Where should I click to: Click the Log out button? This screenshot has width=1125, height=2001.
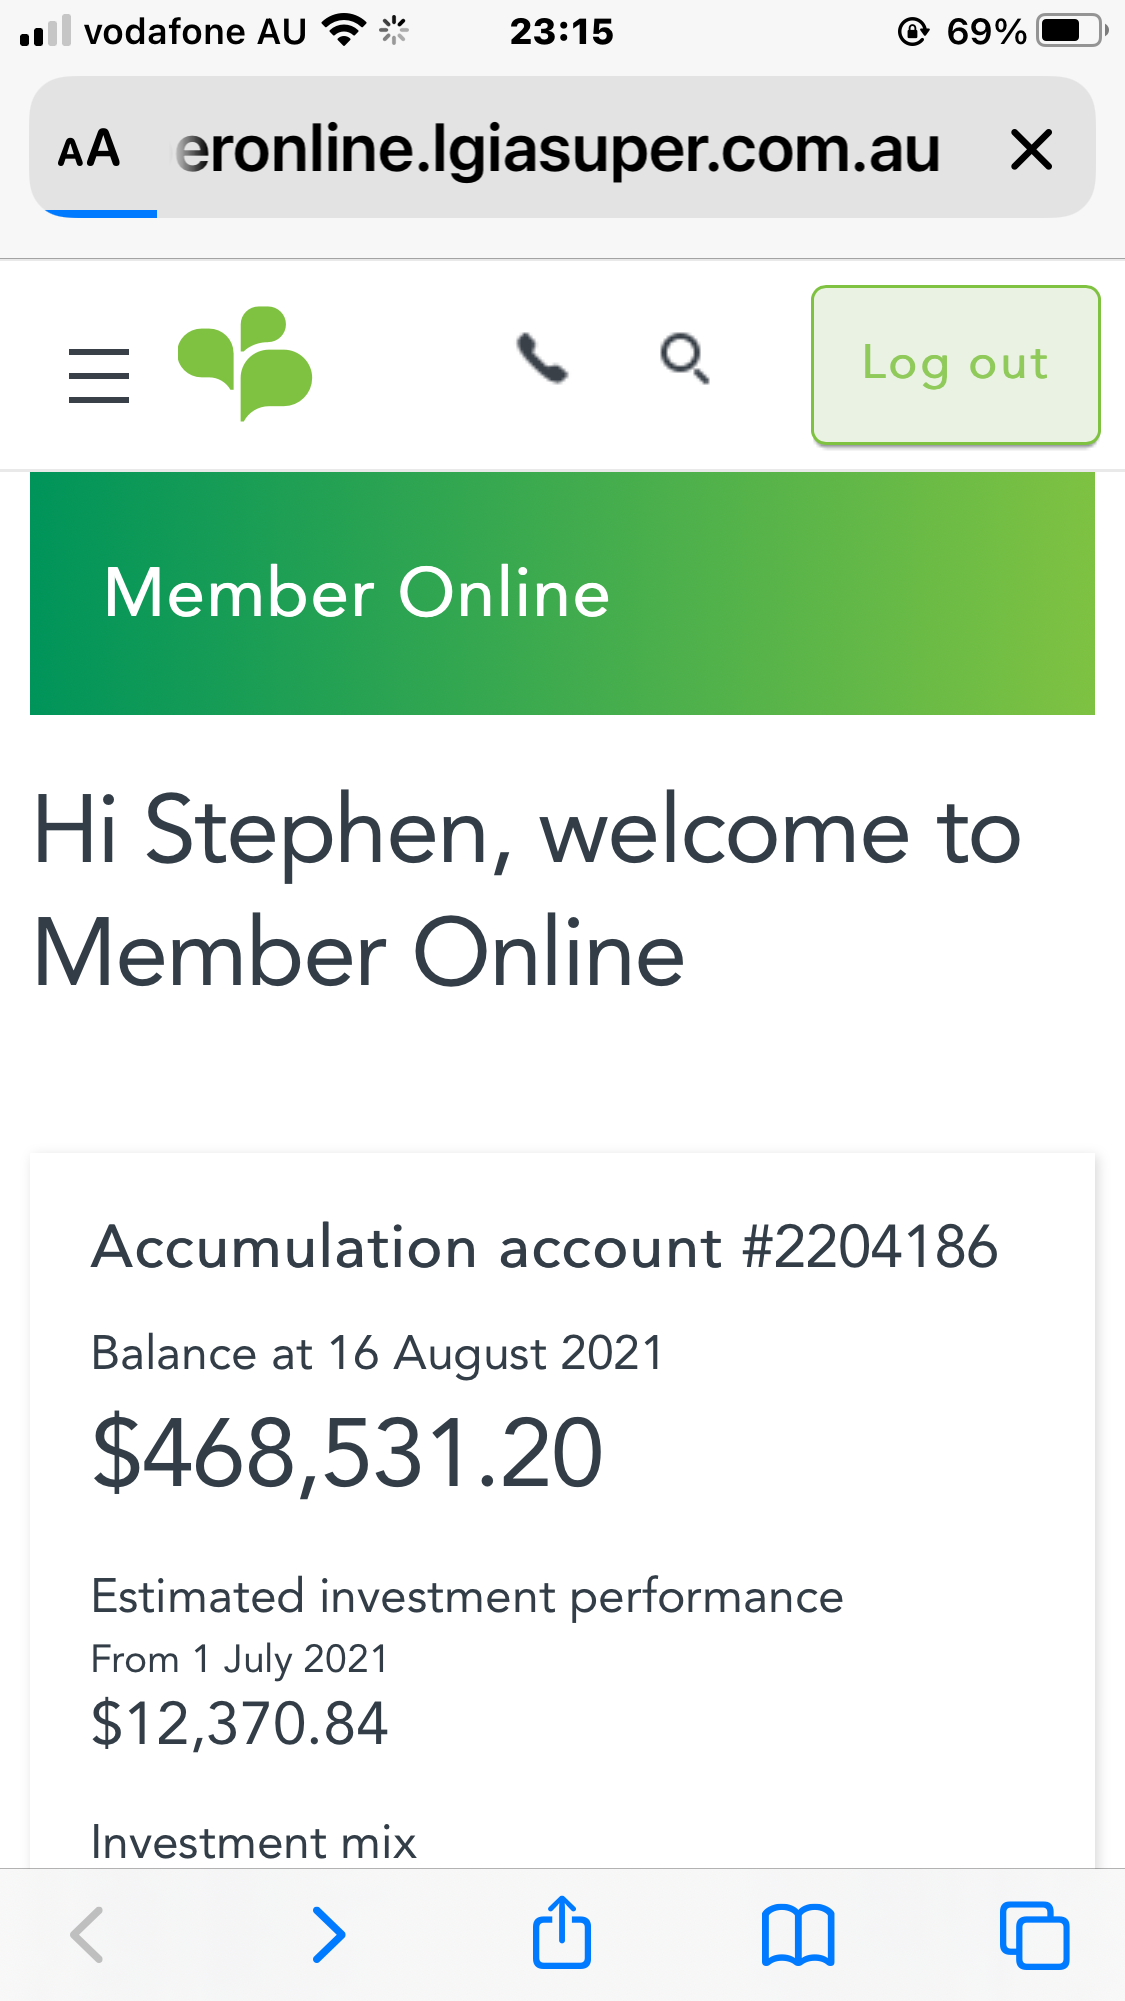tap(955, 364)
